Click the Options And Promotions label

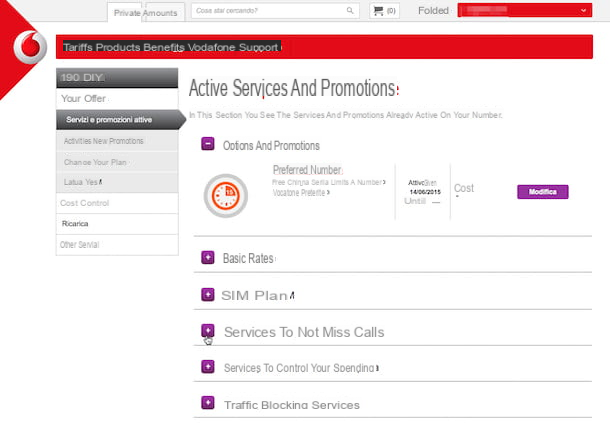(x=271, y=146)
